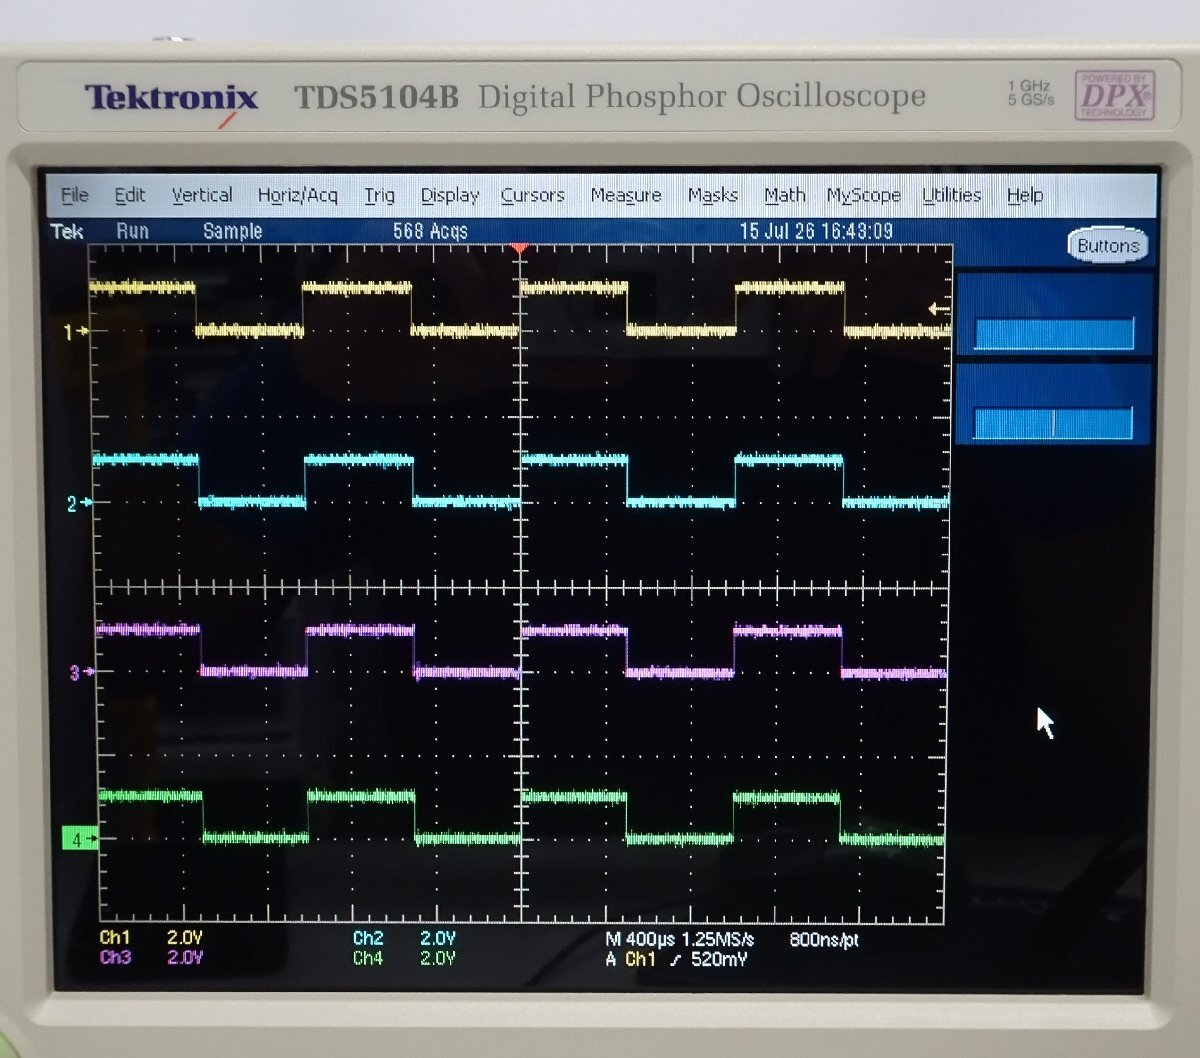The height and width of the screenshot is (1058, 1200).
Task: Click the Ch3 2.0V scale readout
Action: (x=151, y=957)
